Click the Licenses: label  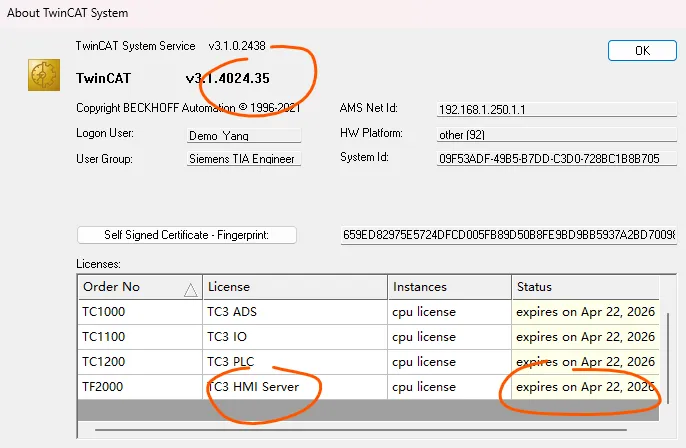point(98,264)
